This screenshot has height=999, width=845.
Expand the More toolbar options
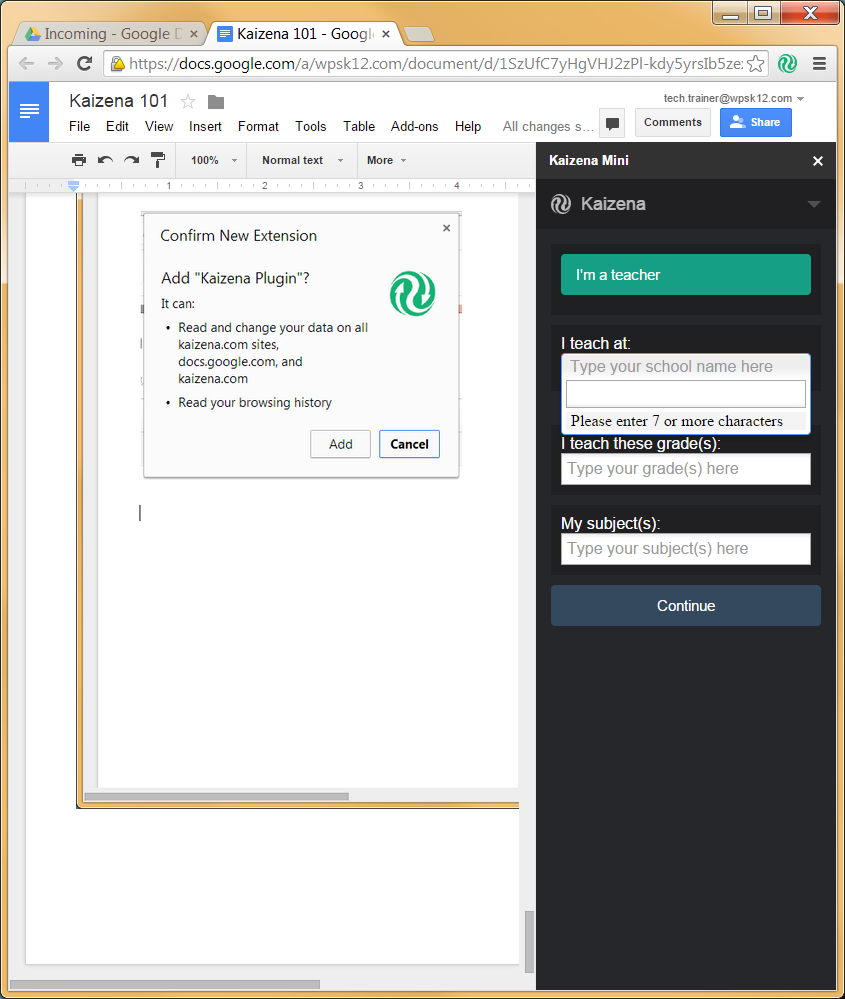(386, 161)
